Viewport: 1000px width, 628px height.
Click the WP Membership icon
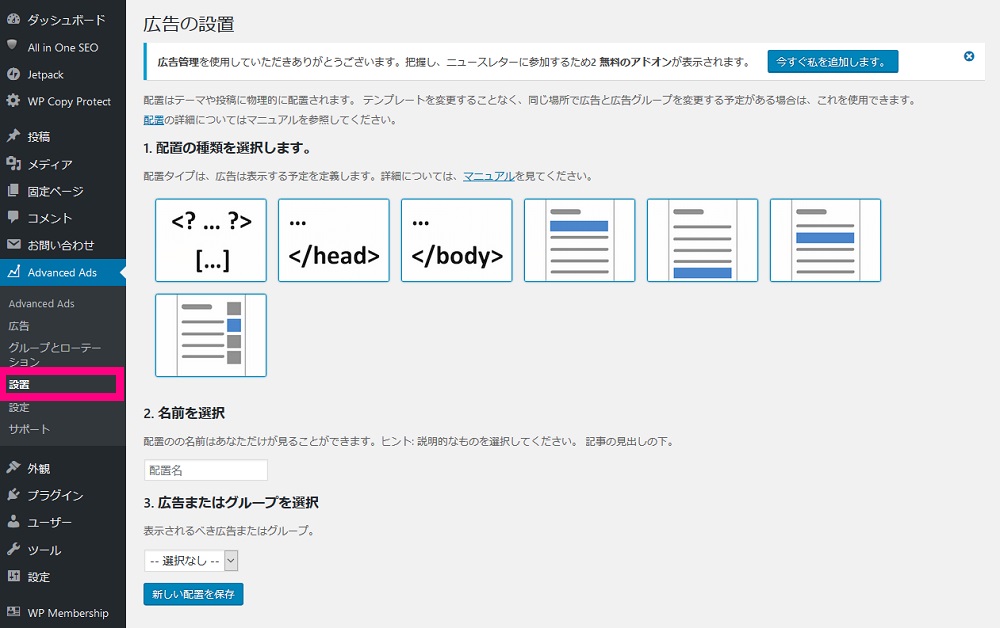(13, 612)
